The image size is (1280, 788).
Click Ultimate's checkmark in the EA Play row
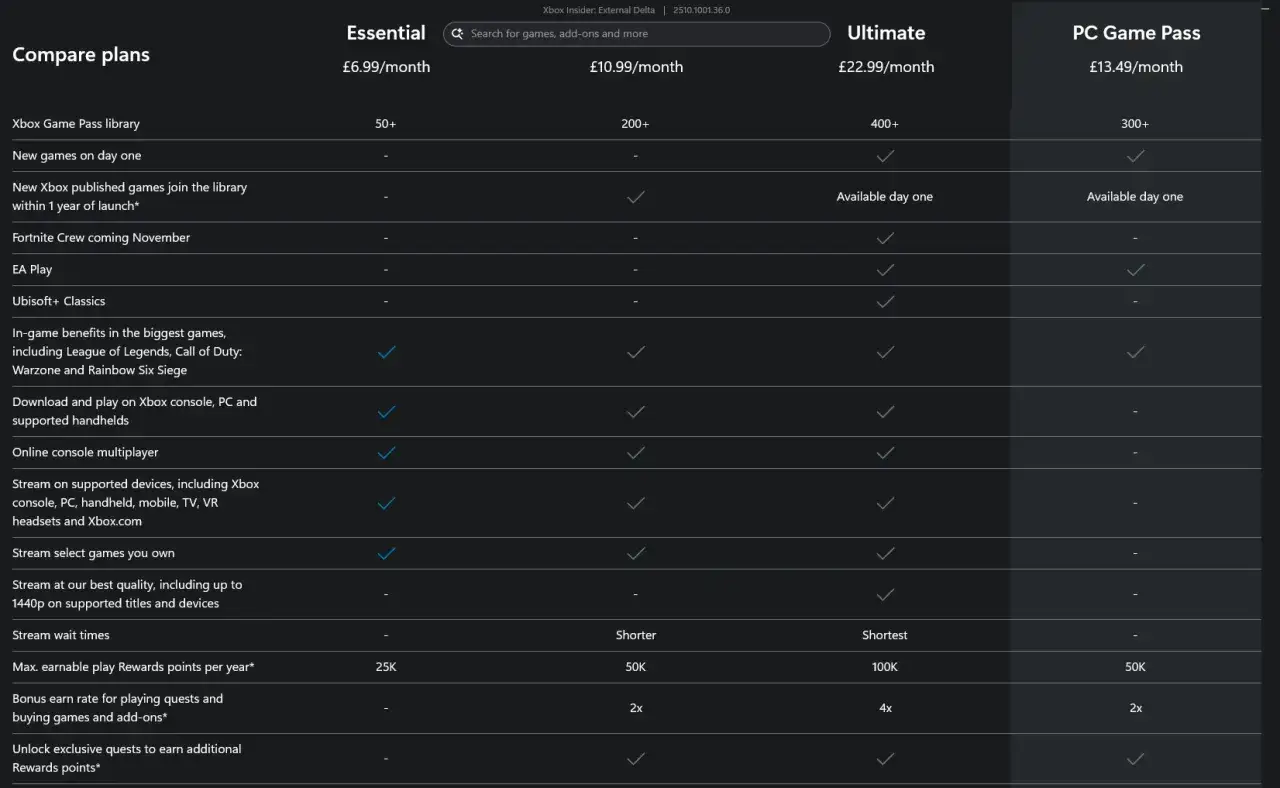(885, 270)
